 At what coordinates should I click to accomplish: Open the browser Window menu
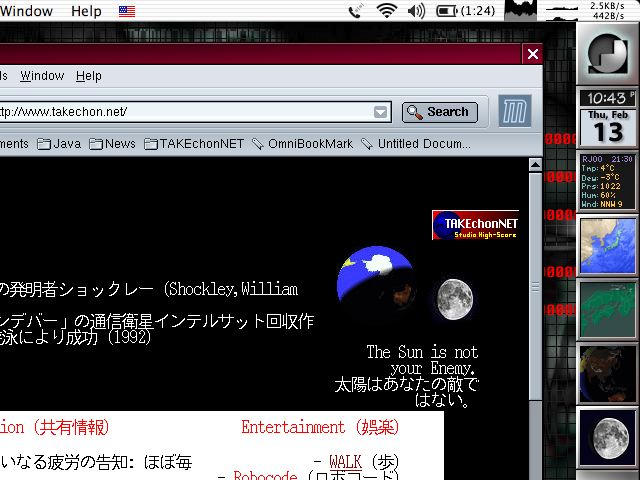tap(42, 76)
